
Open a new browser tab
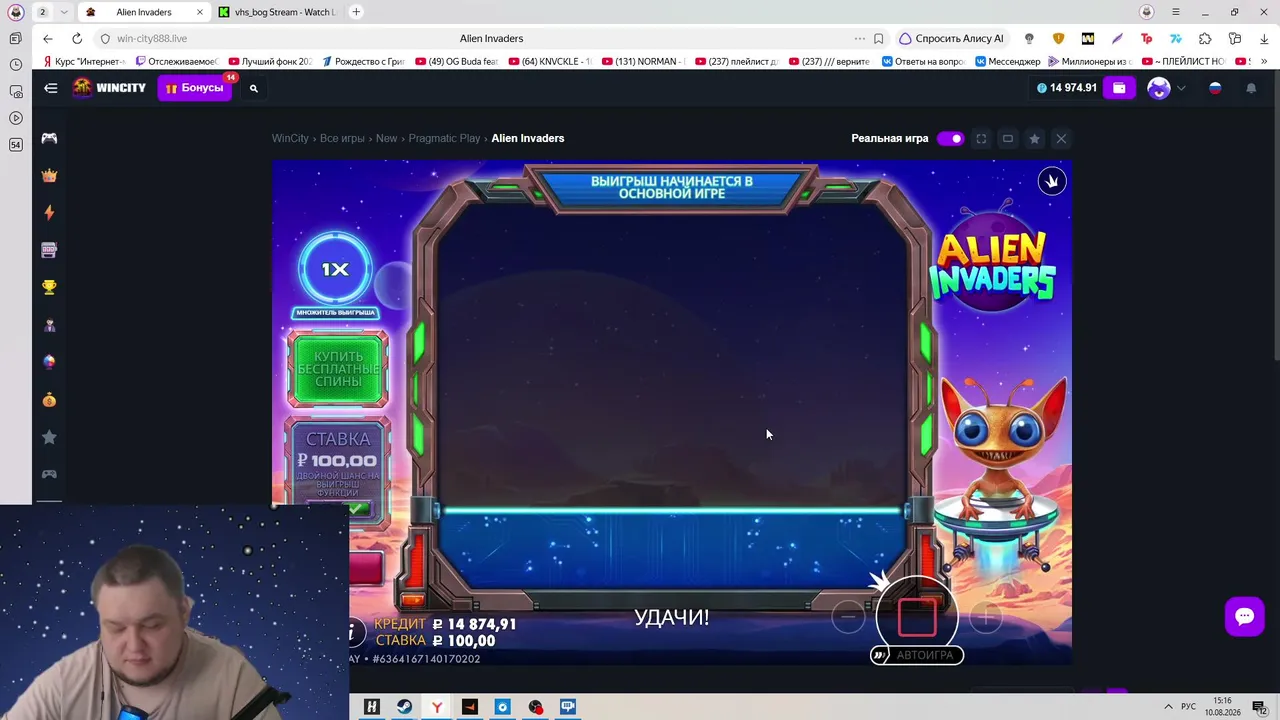(x=356, y=12)
